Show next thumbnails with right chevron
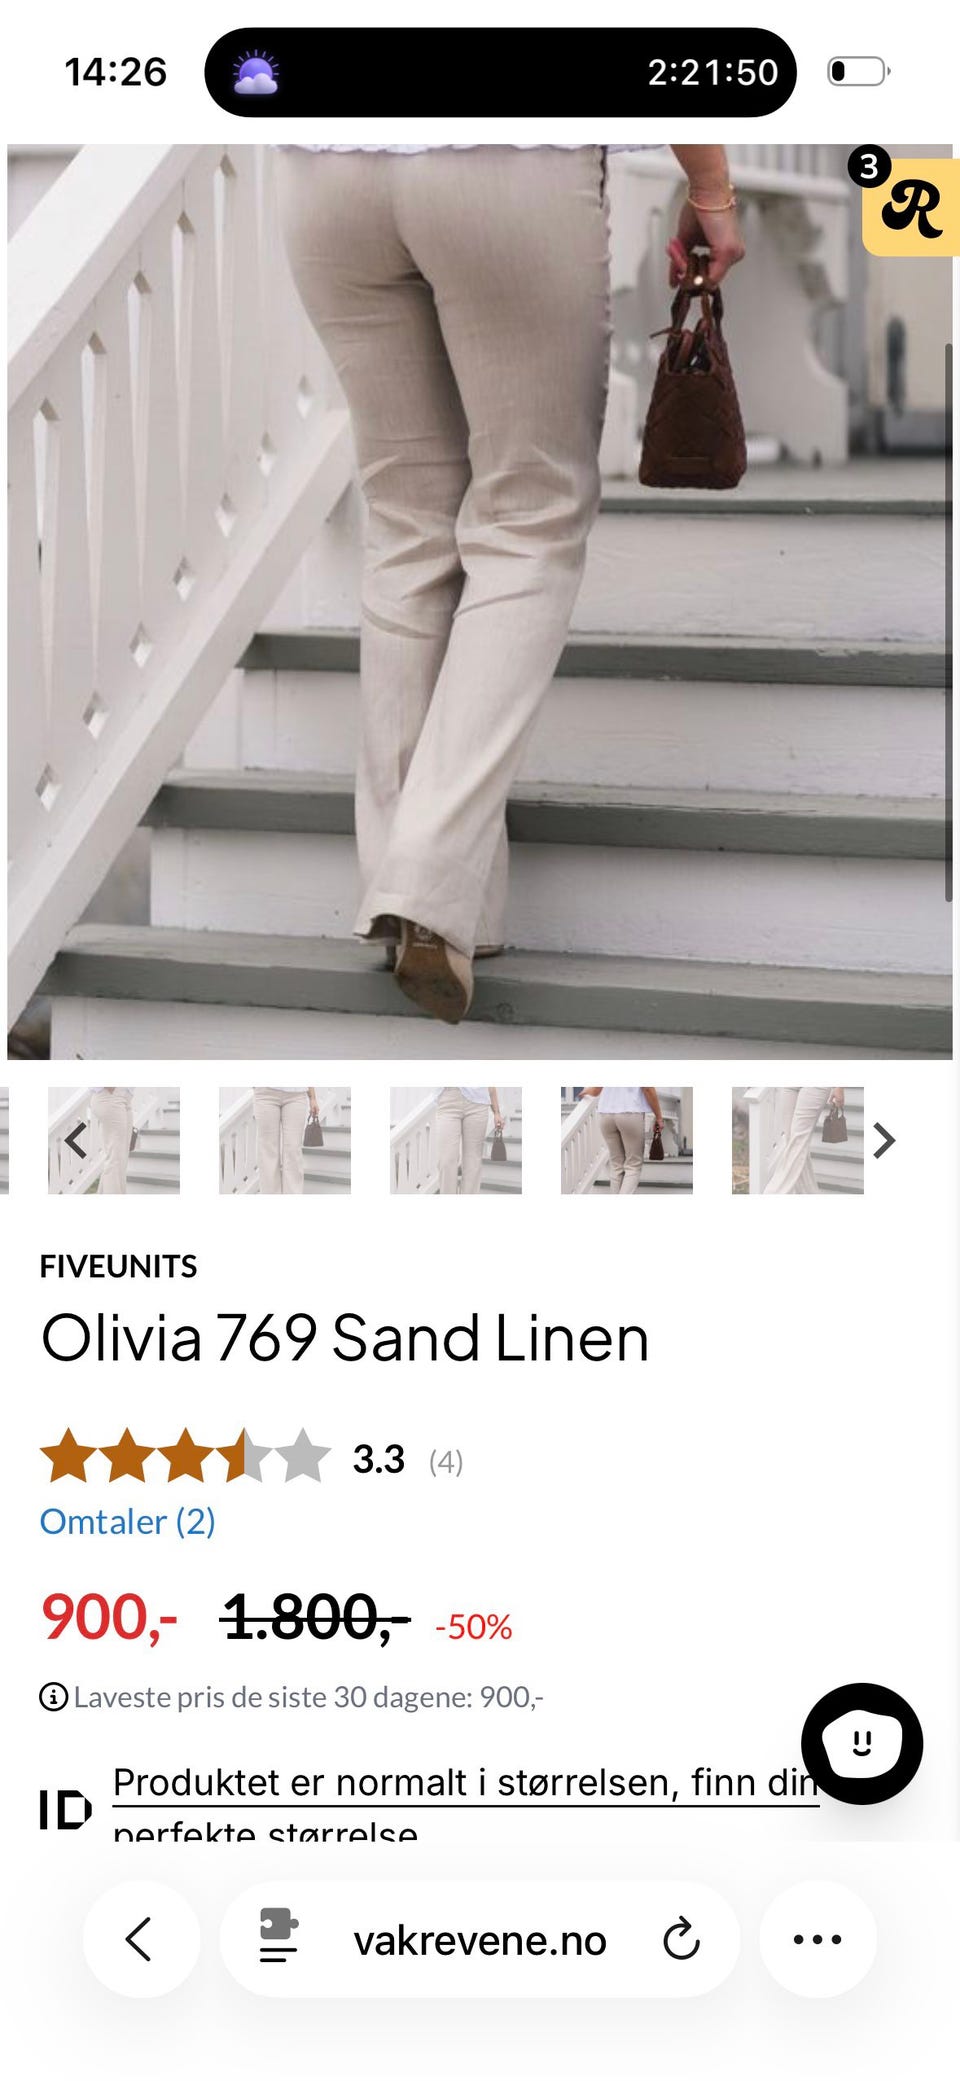 [883, 1140]
